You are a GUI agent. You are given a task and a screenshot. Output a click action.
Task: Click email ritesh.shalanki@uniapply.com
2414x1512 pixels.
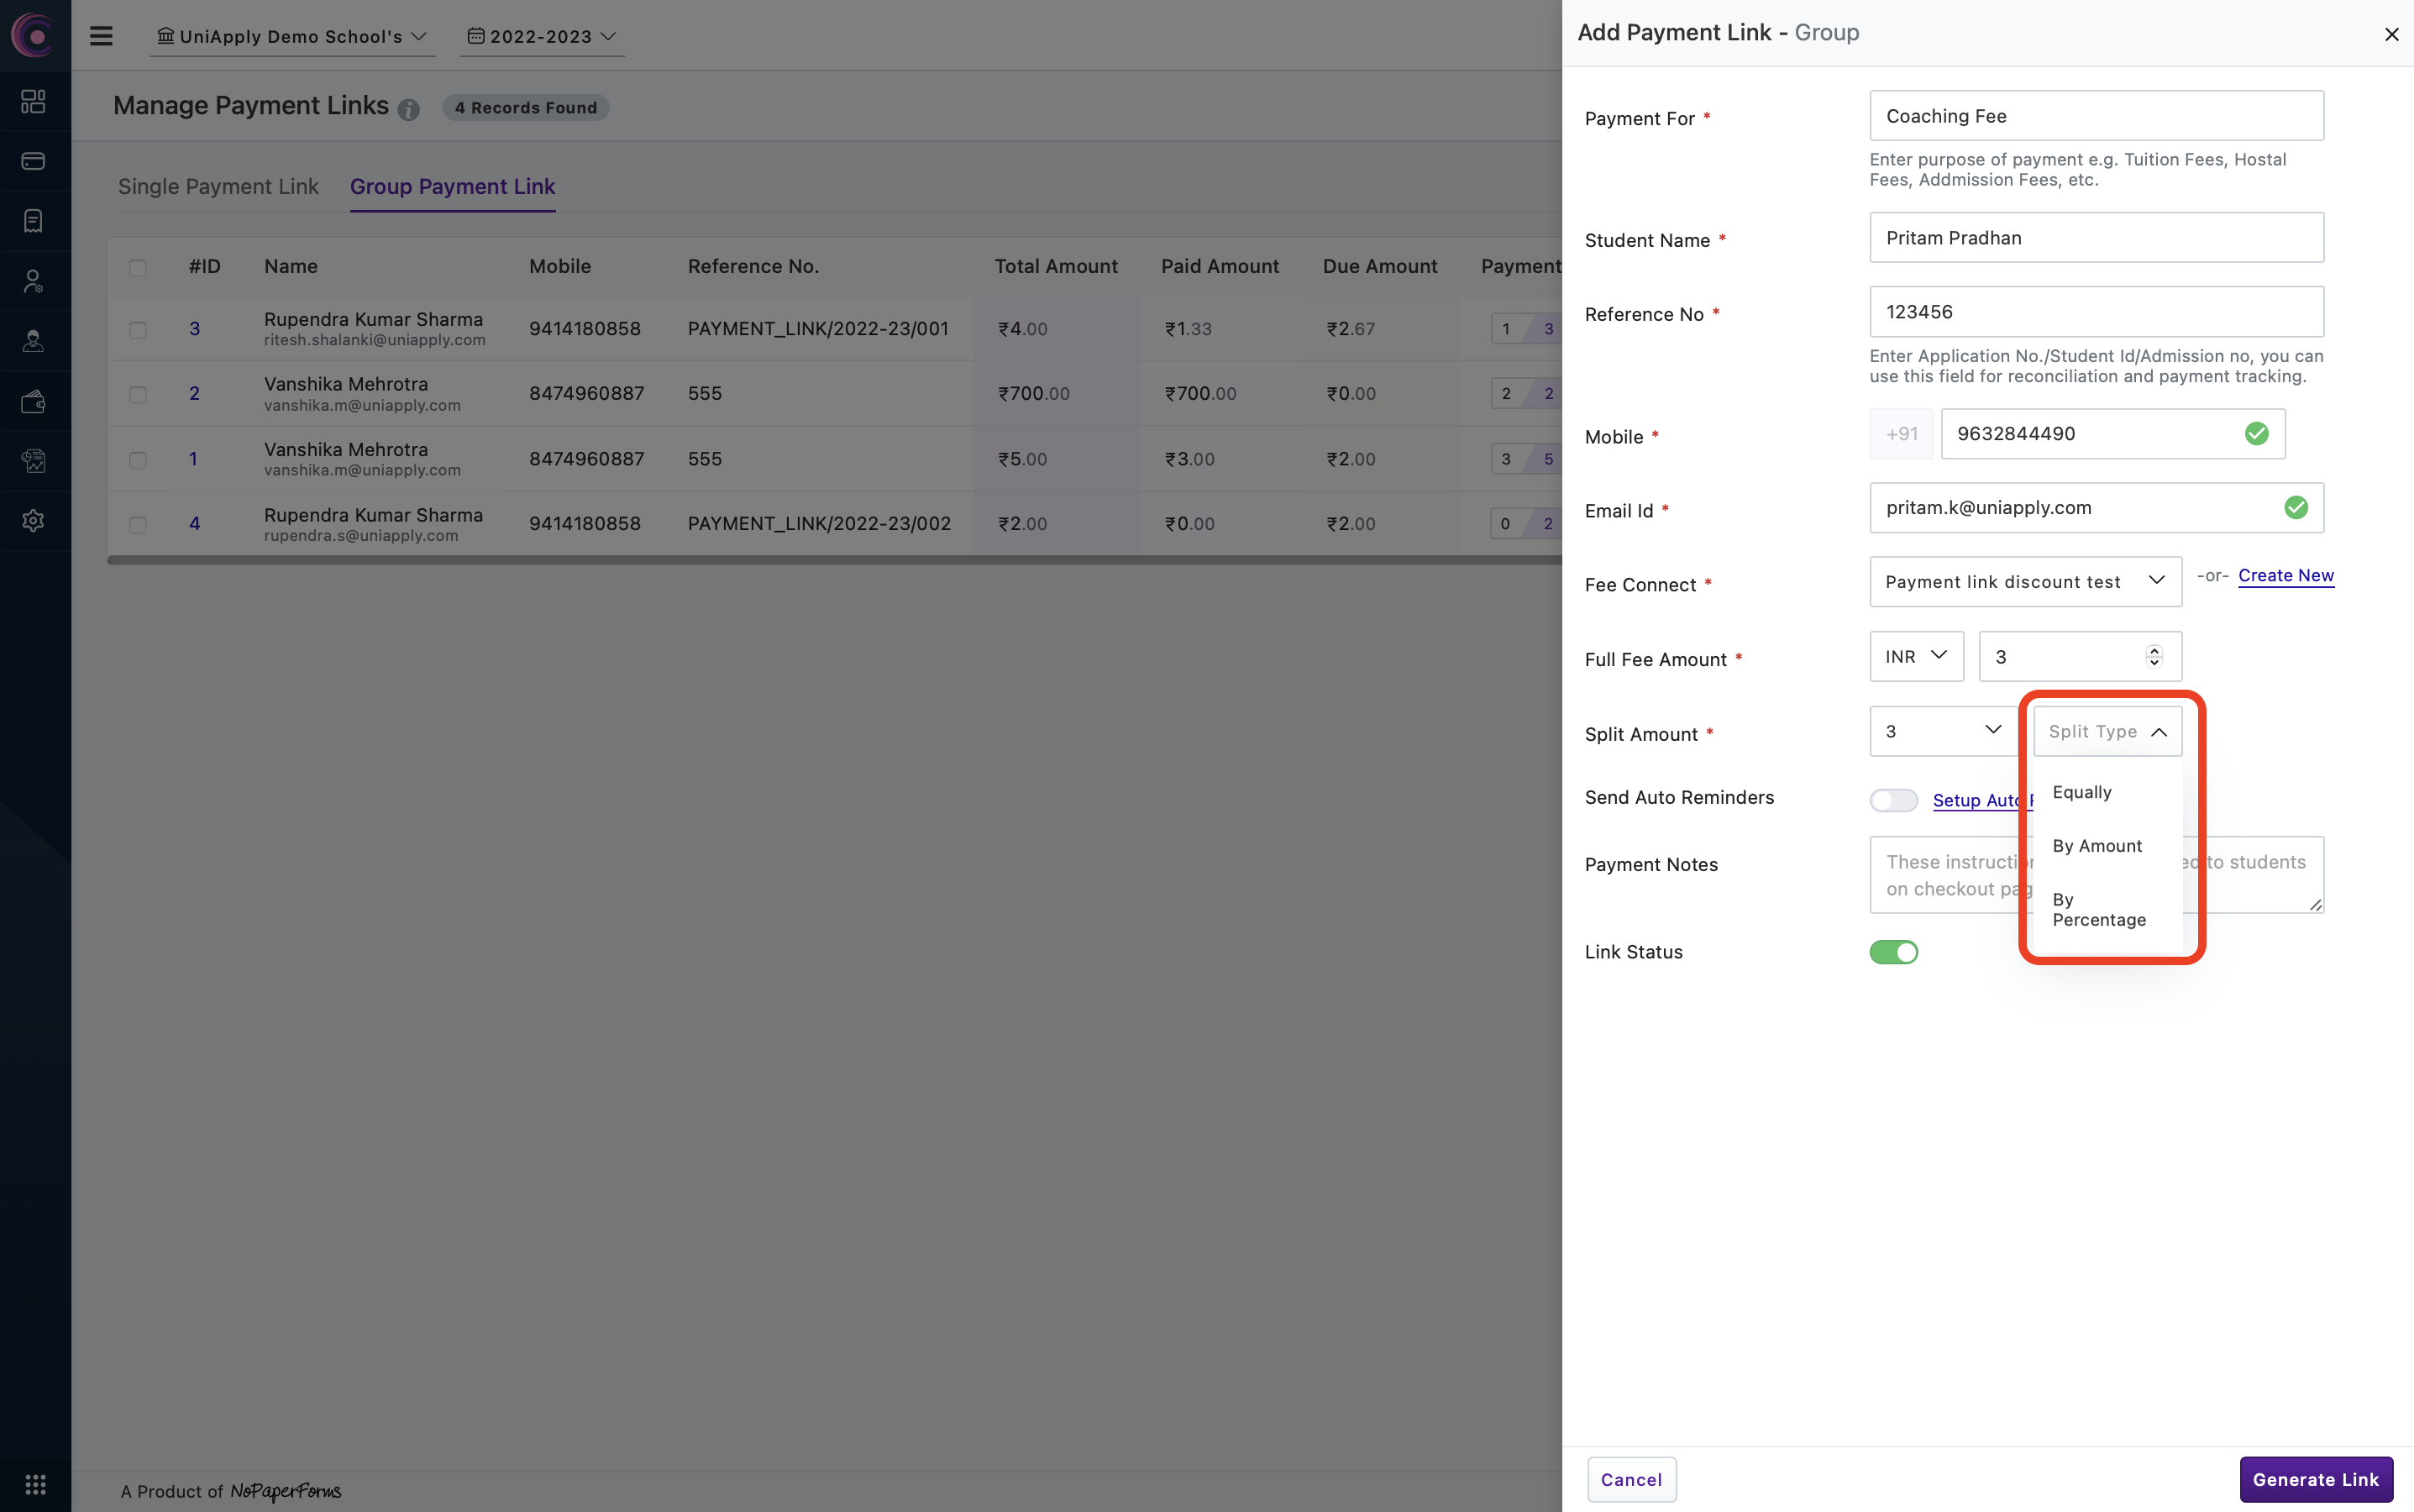(375, 340)
